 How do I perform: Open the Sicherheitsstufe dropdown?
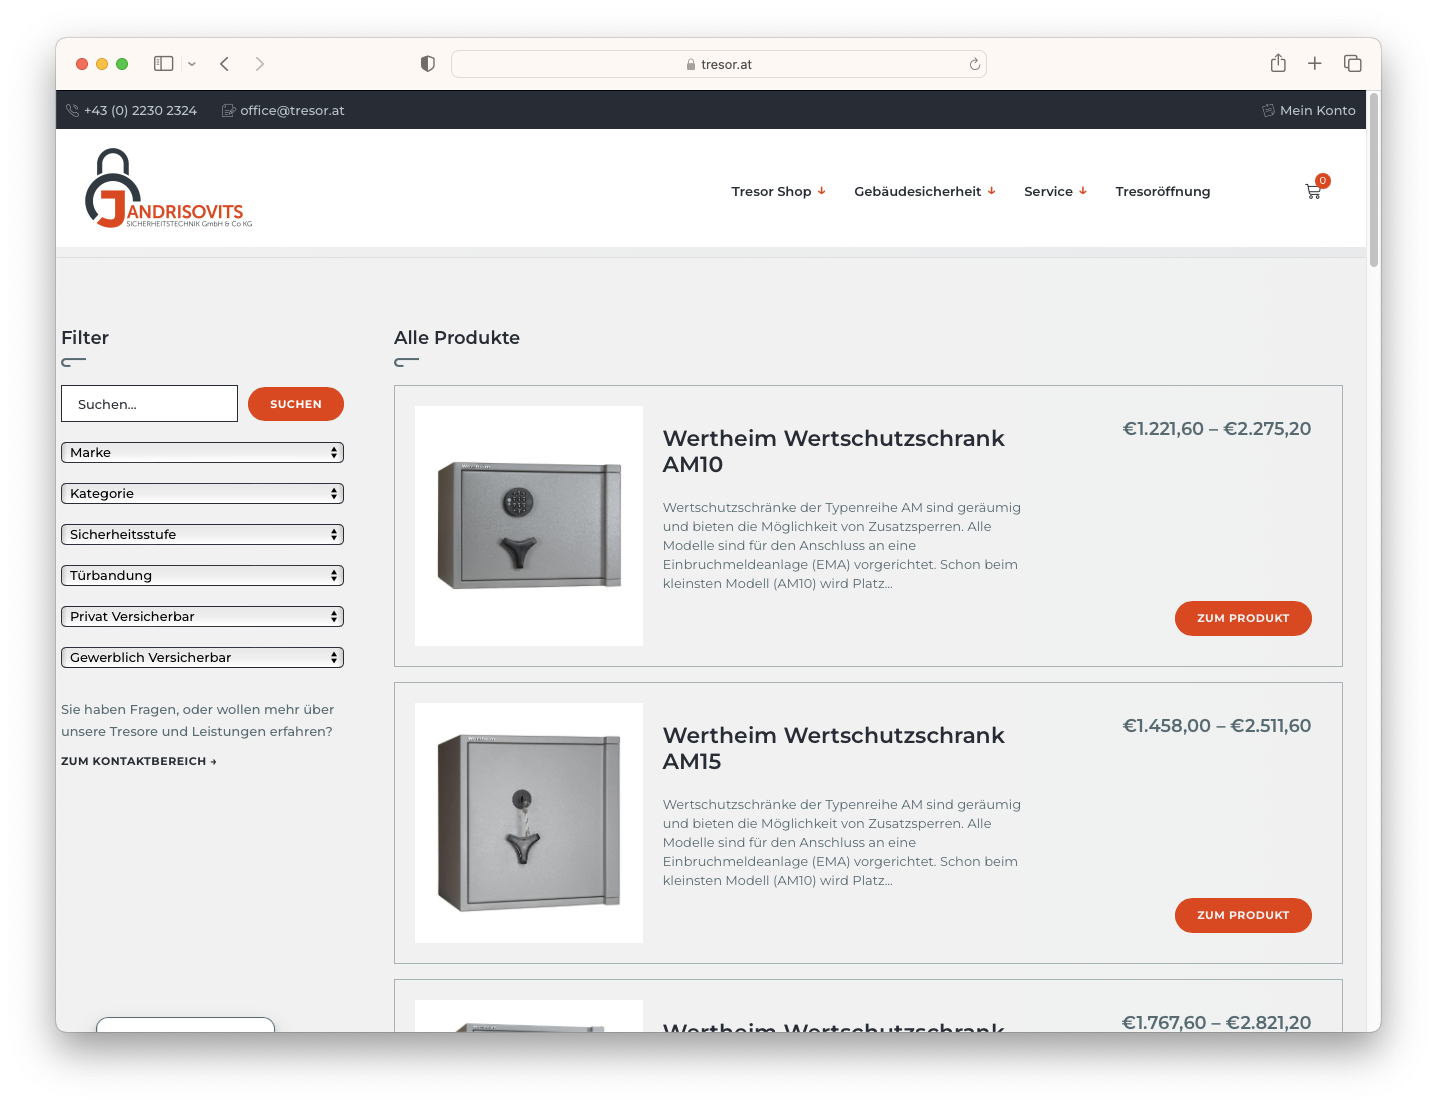coord(202,534)
